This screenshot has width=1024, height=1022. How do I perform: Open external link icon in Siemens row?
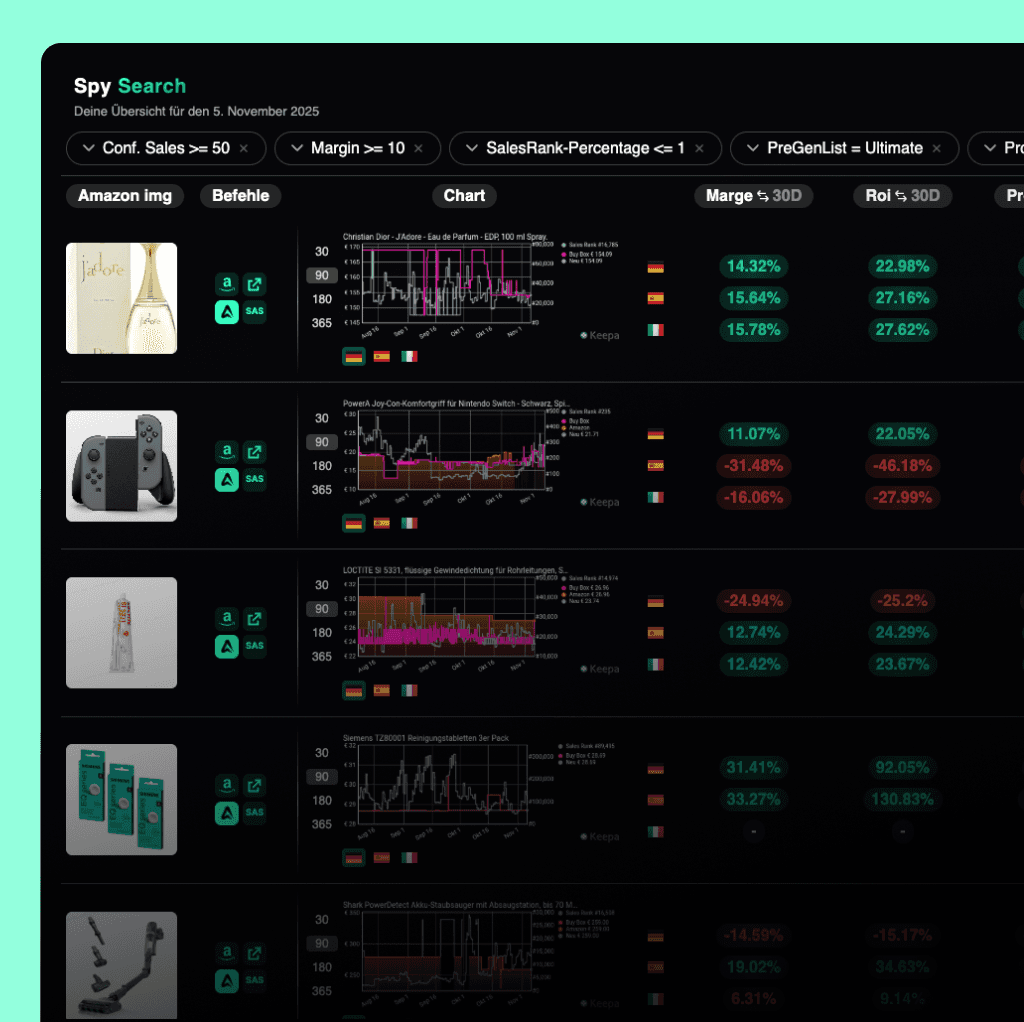pyautogui.click(x=254, y=785)
